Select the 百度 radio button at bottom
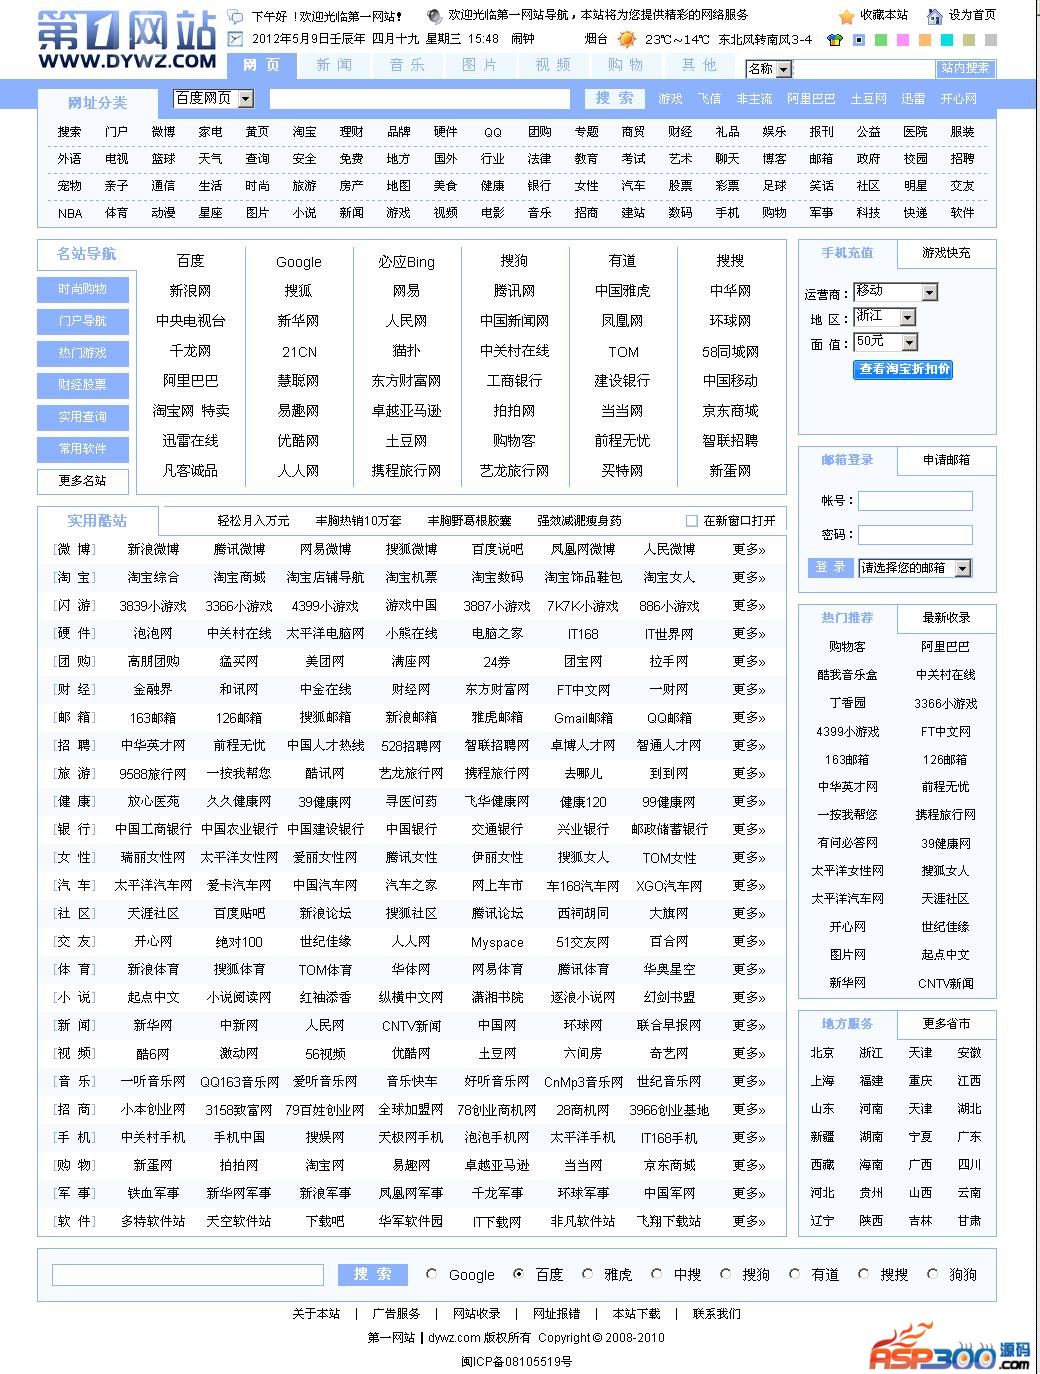Screen dimensions: 1040x1374 click(x=518, y=1274)
